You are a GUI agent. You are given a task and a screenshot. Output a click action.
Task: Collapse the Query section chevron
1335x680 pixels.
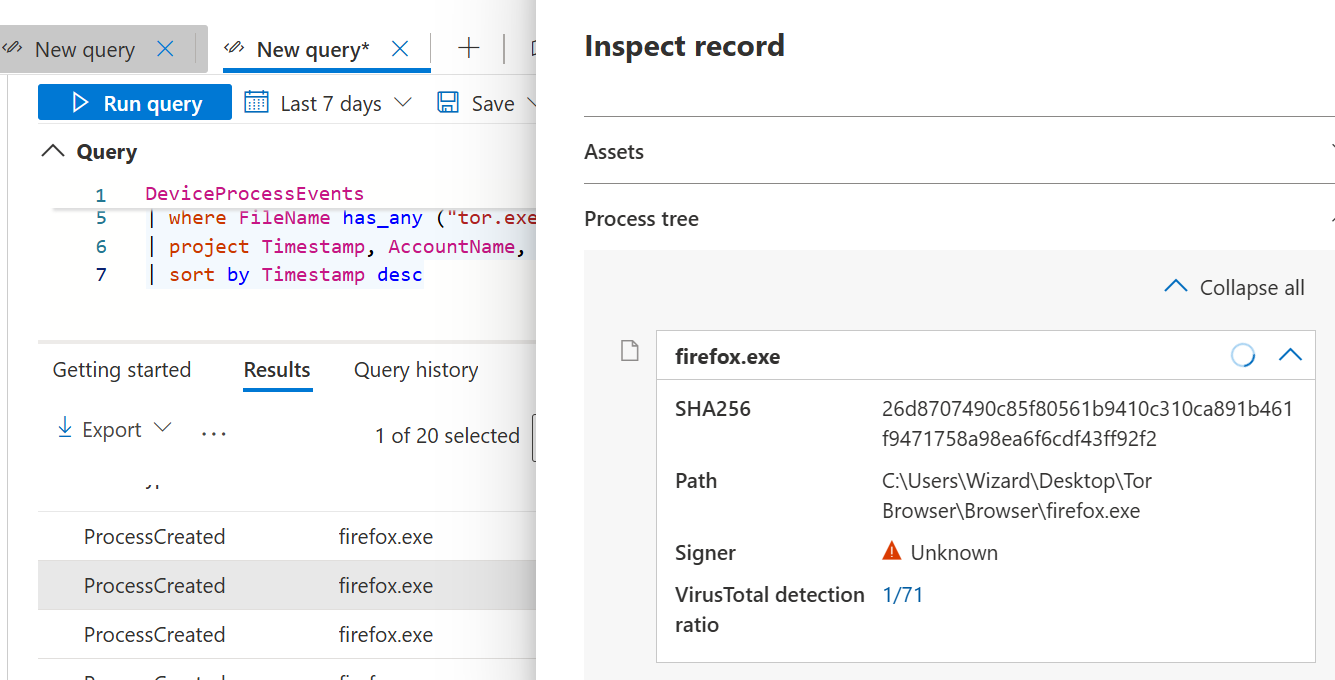pyautogui.click(x=51, y=152)
